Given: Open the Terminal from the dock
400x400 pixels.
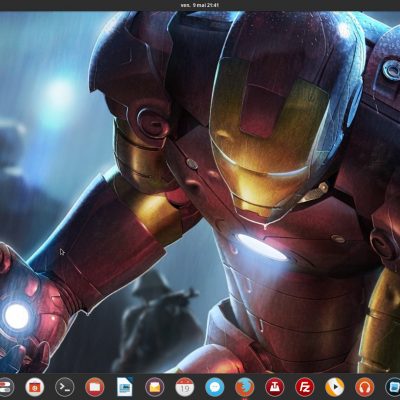Looking at the screenshot, I should pos(65,387).
